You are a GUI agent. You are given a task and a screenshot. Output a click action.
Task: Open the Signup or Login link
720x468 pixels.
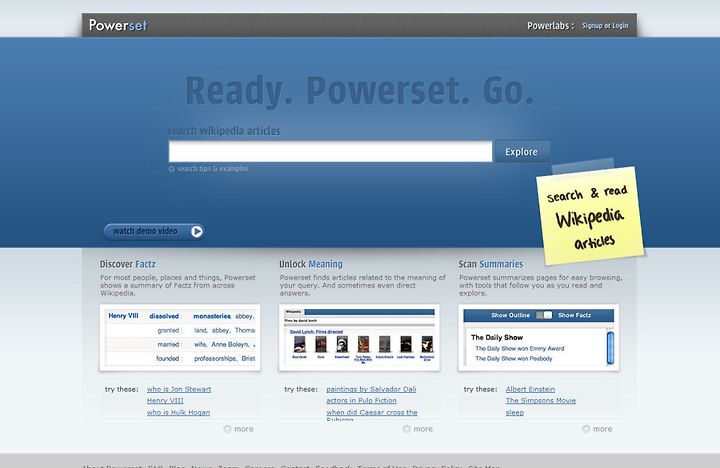pyautogui.click(x=605, y=26)
